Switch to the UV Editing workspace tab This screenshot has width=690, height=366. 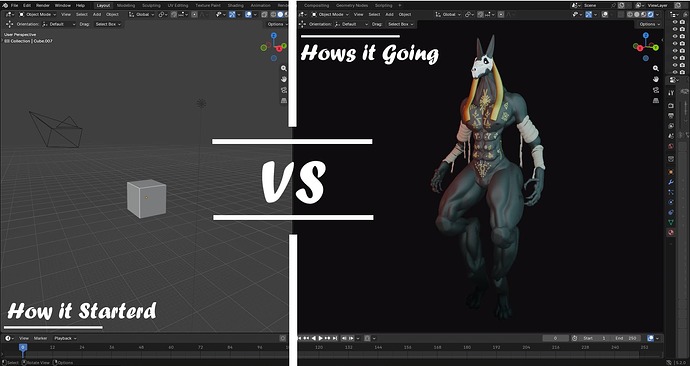(178, 5)
